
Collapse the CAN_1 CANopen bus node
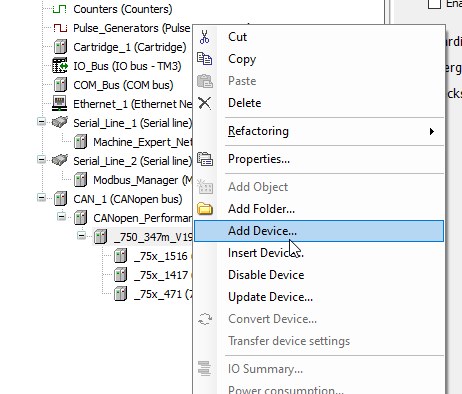(41, 198)
